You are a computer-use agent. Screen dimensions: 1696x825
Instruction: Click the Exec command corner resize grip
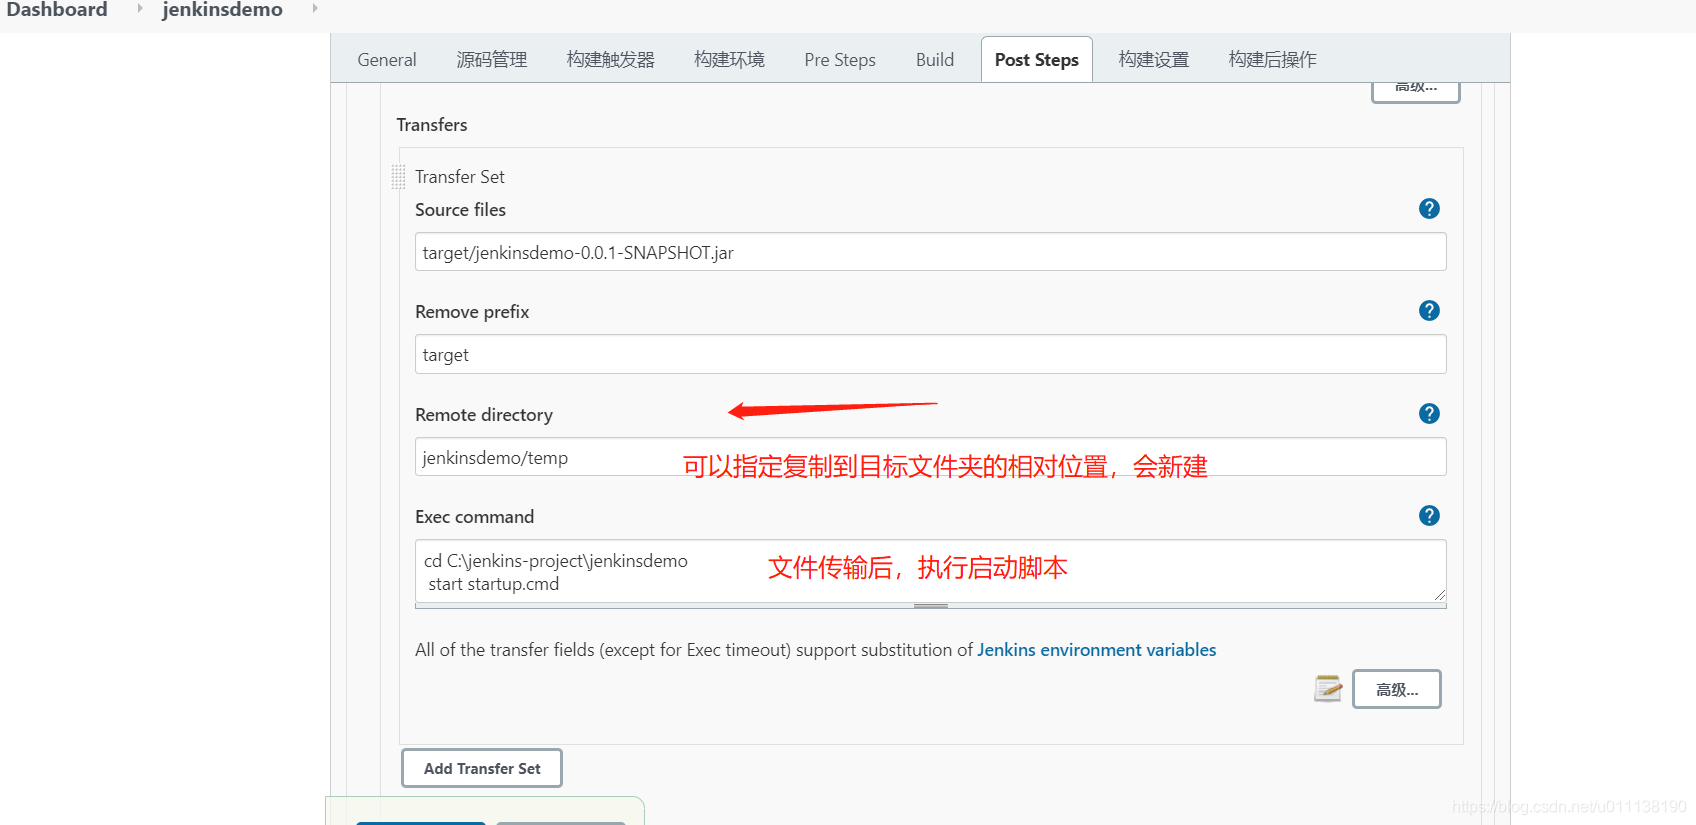coord(1439,595)
